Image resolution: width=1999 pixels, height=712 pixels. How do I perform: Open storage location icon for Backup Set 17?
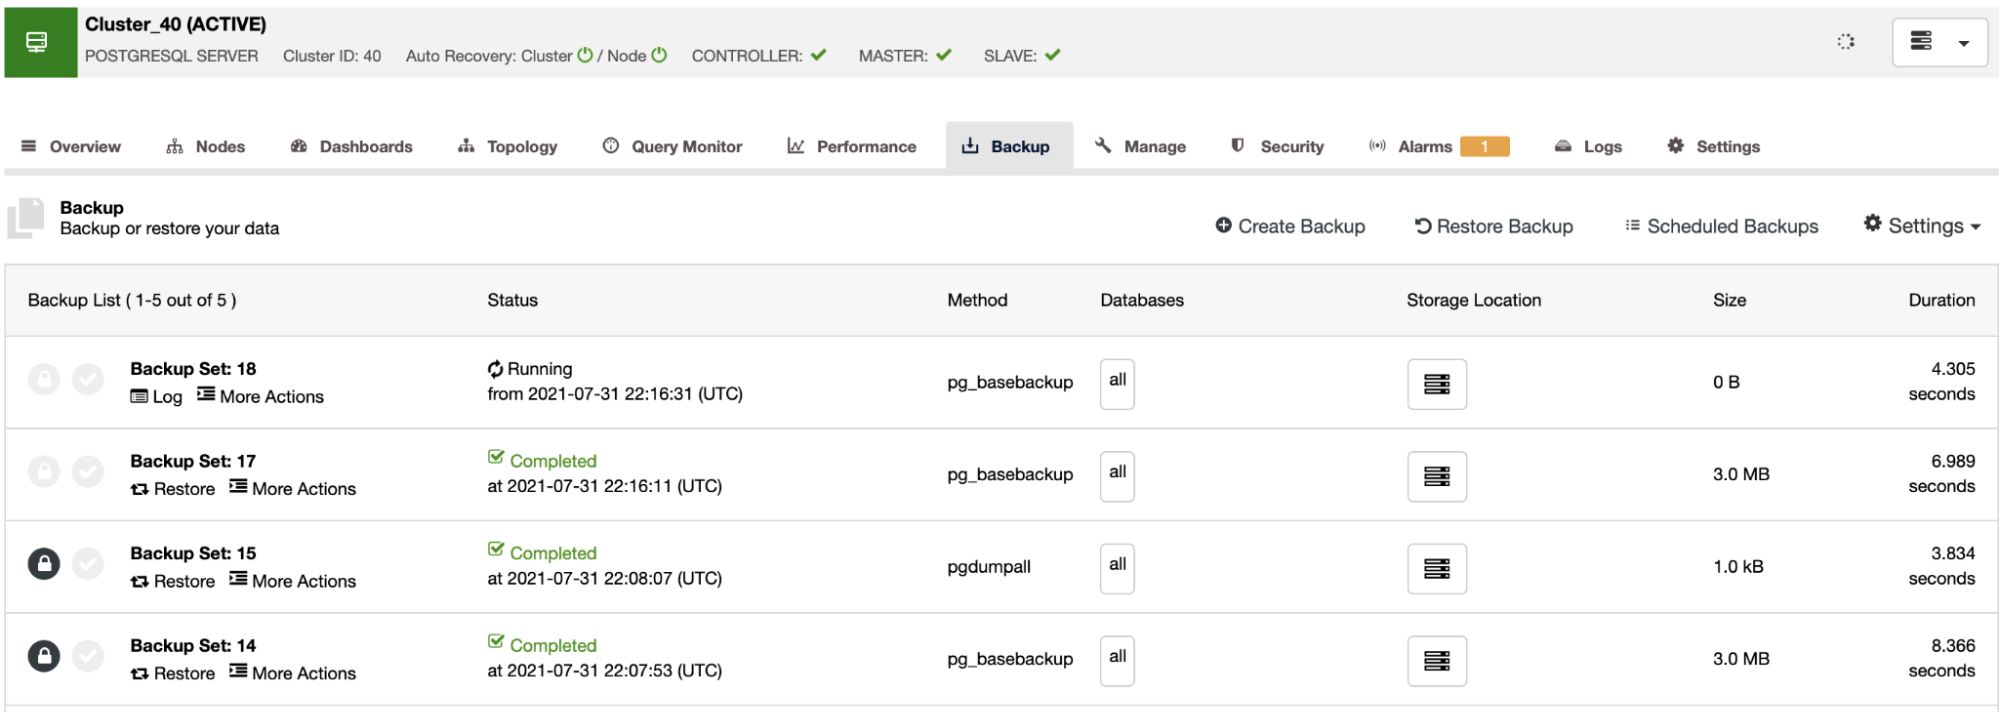point(1437,476)
